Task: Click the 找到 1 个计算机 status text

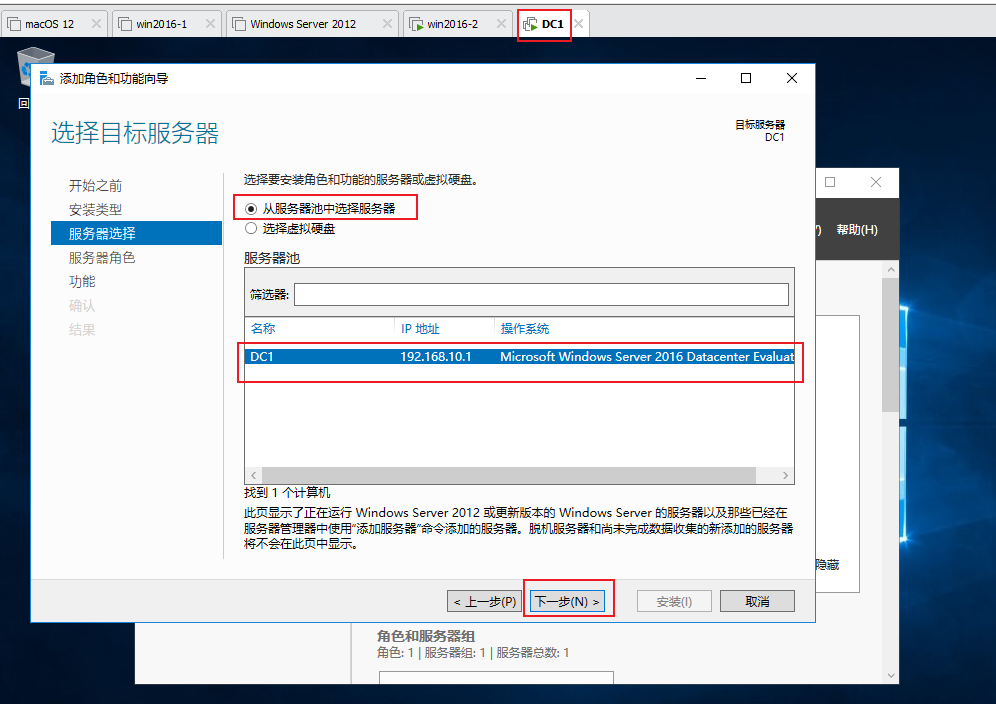Action: coord(287,492)
